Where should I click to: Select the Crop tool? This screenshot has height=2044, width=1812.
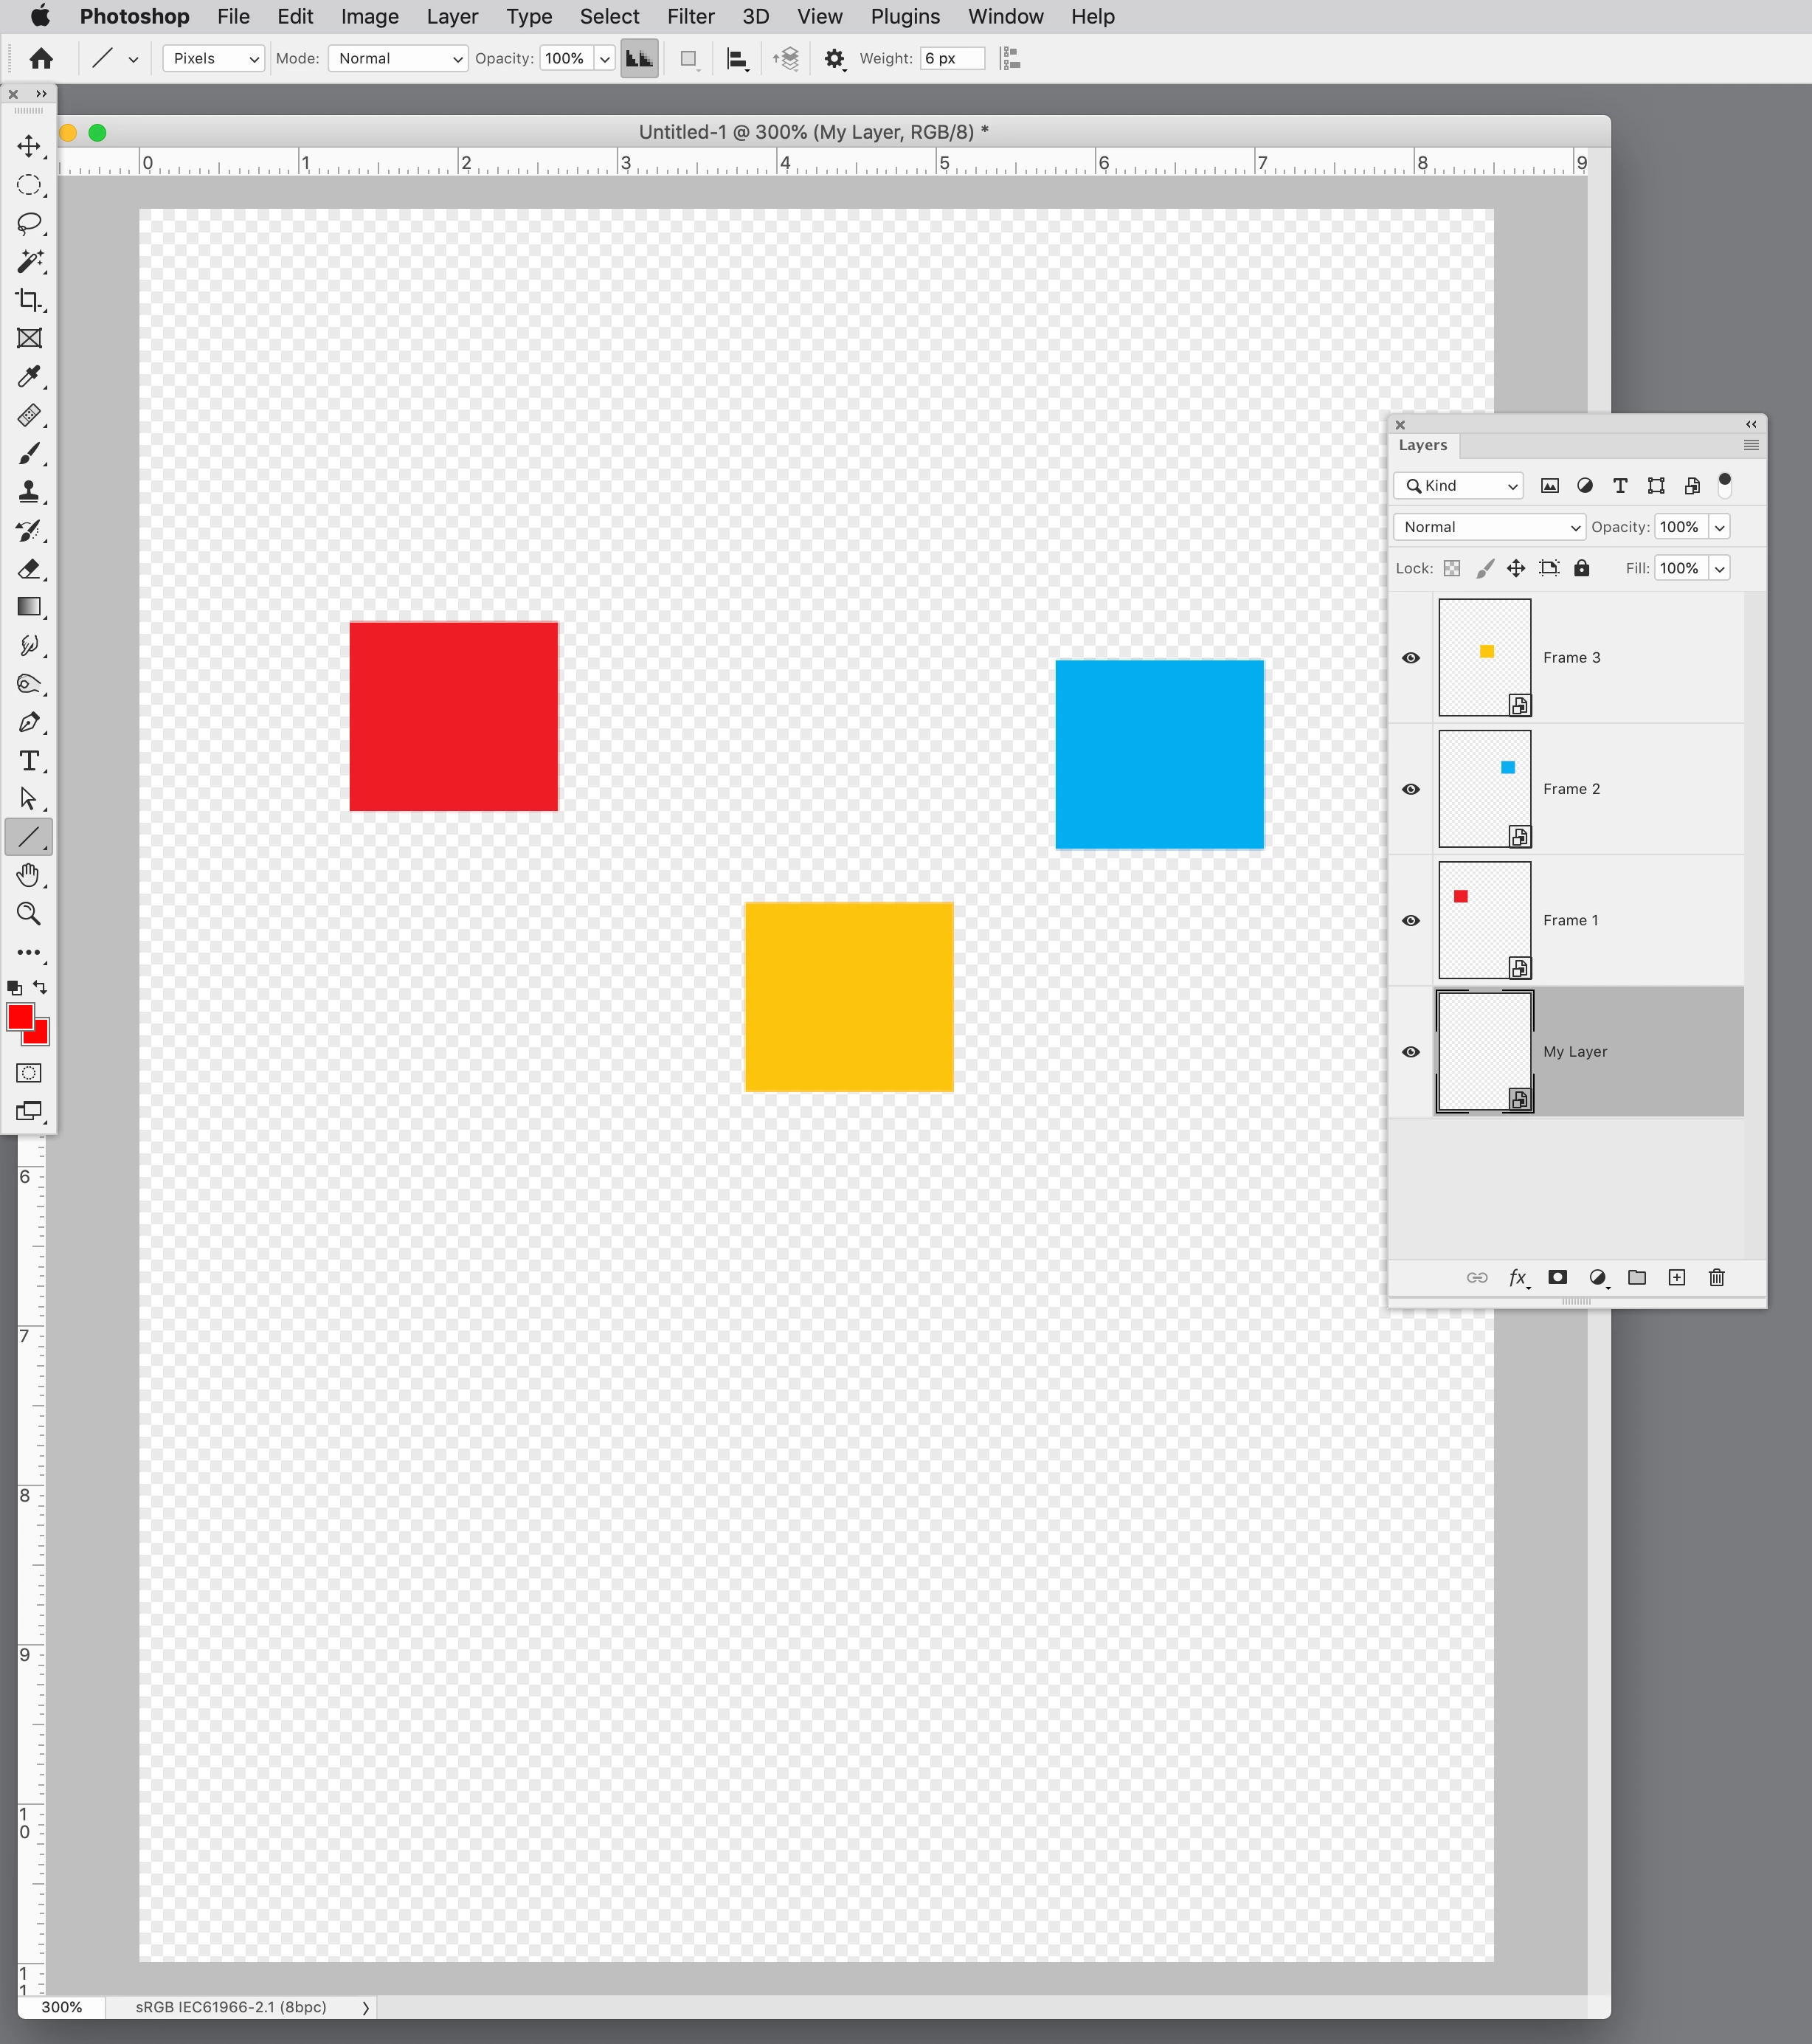click(29, 300)
